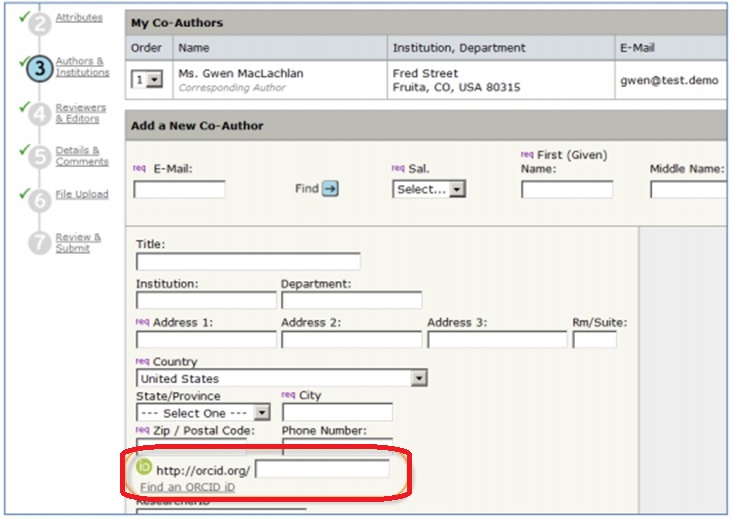Click the Institution input field

point(206,300)
